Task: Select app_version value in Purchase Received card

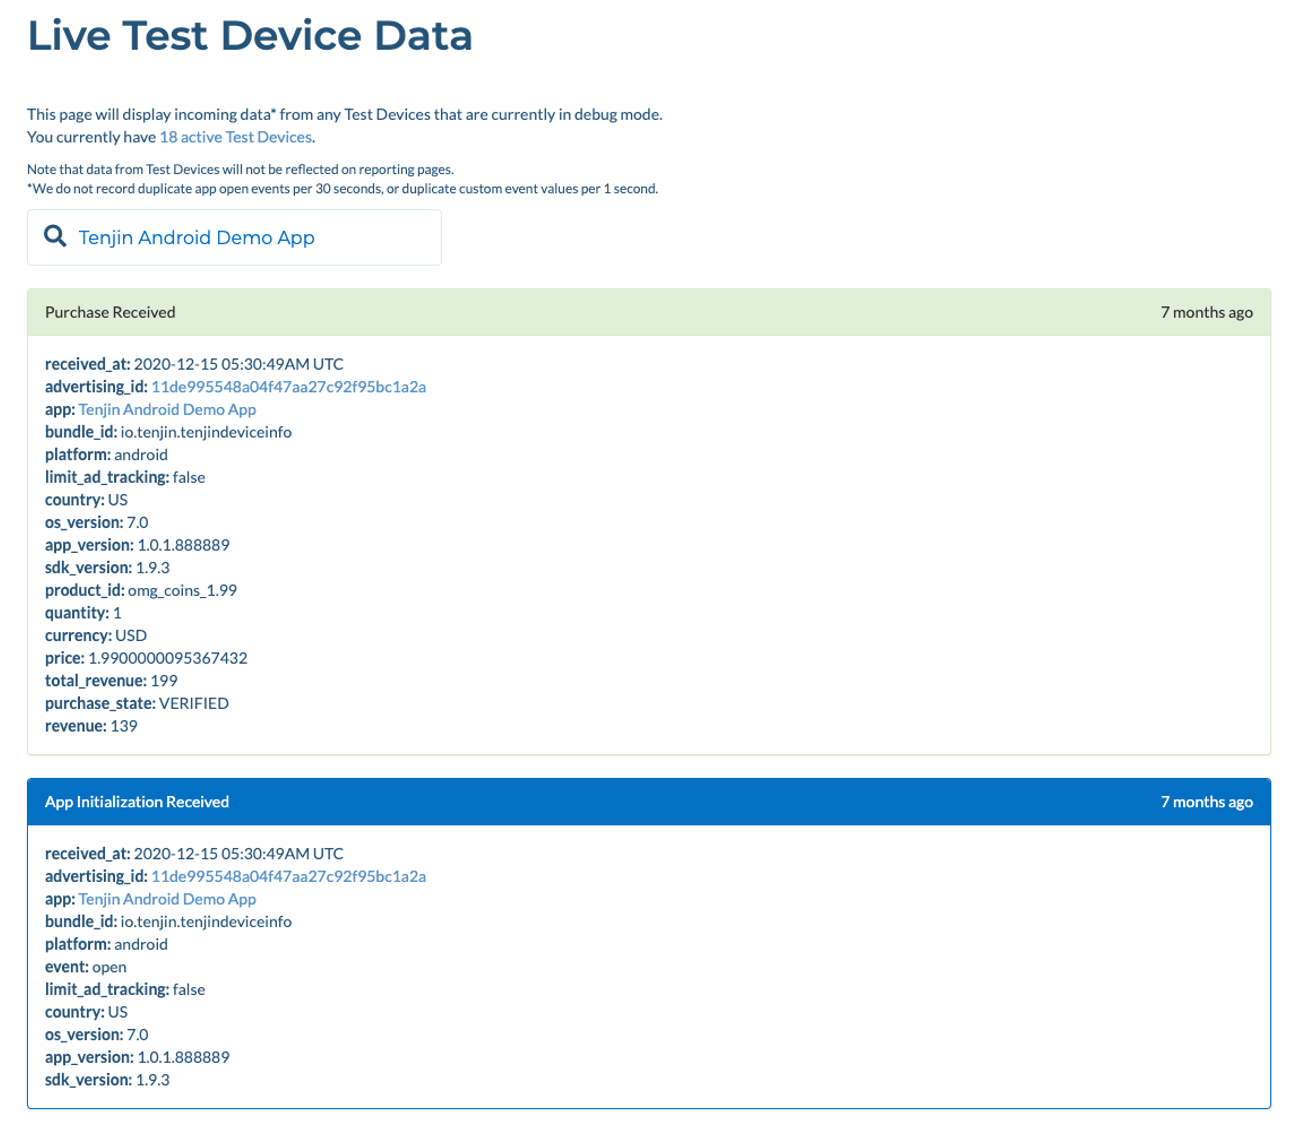Action: (x=183, y=545)
